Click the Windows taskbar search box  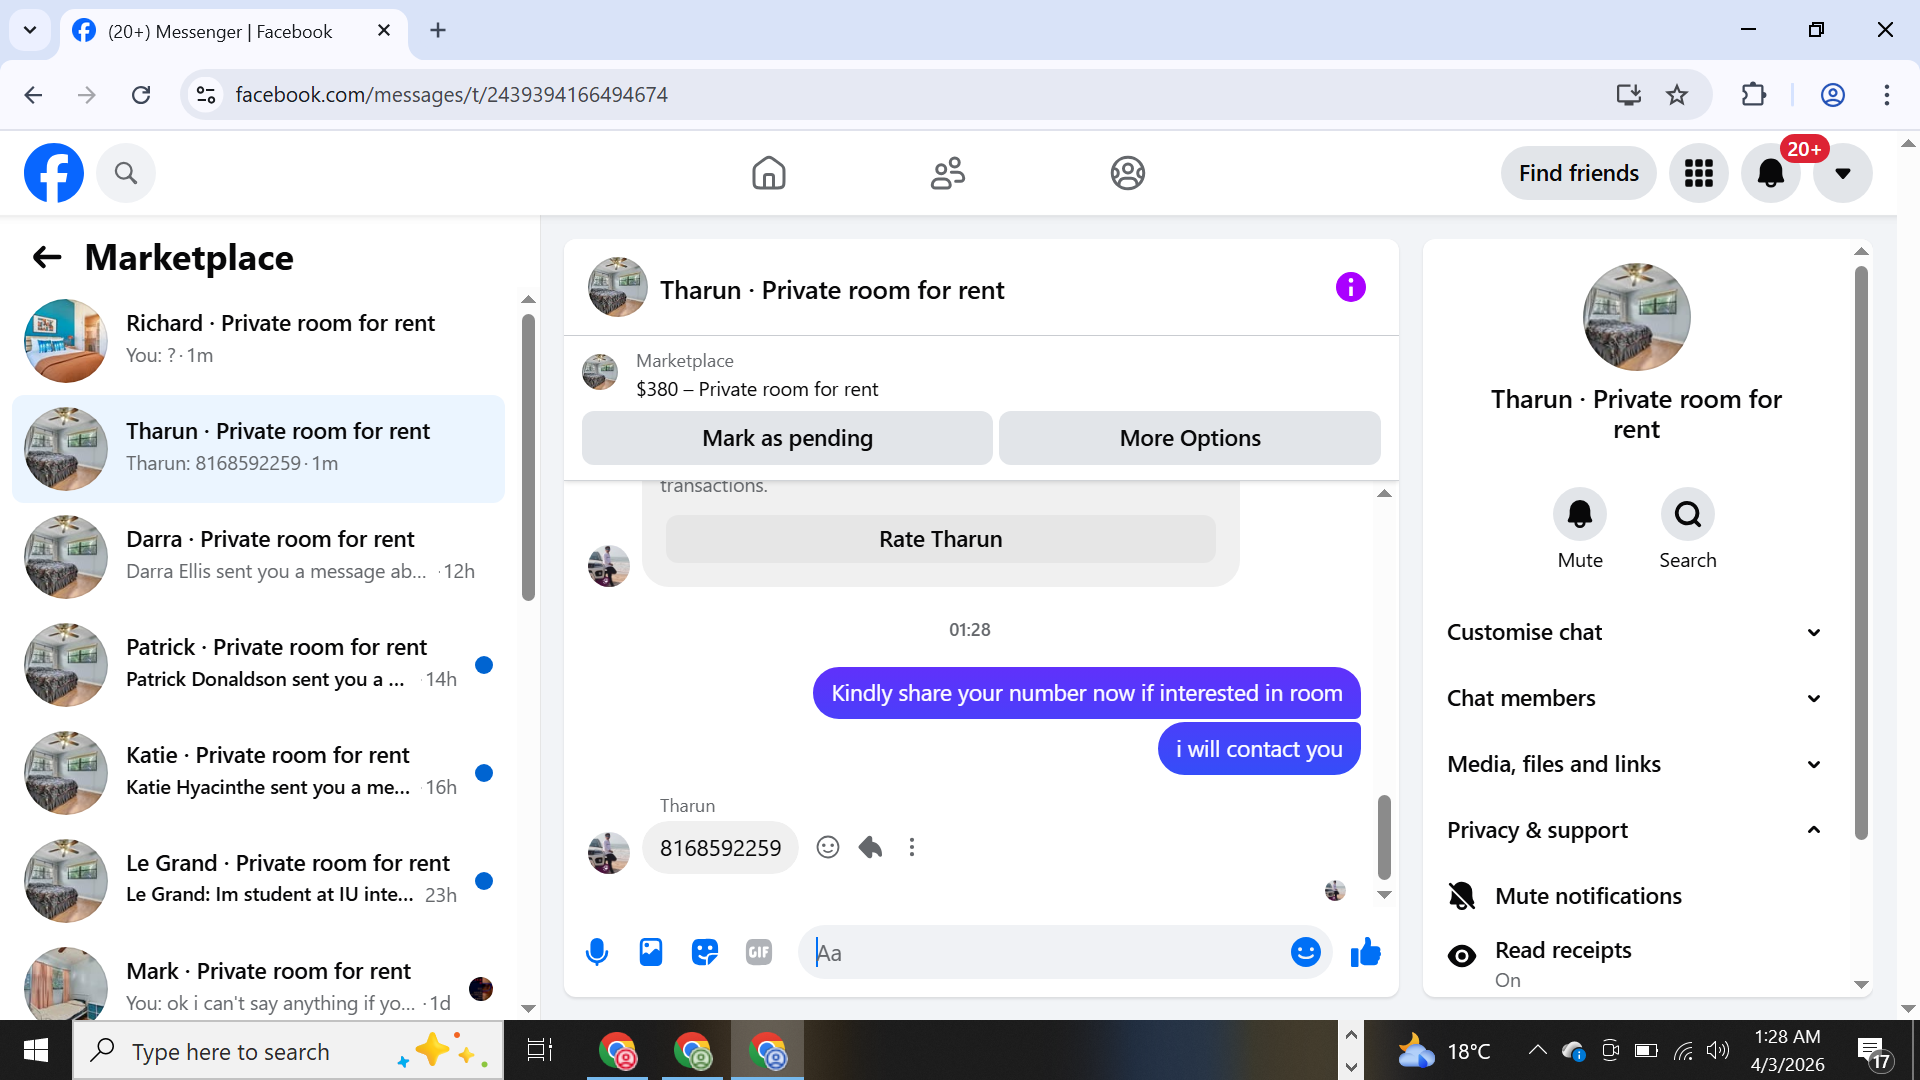[288, 1050]
